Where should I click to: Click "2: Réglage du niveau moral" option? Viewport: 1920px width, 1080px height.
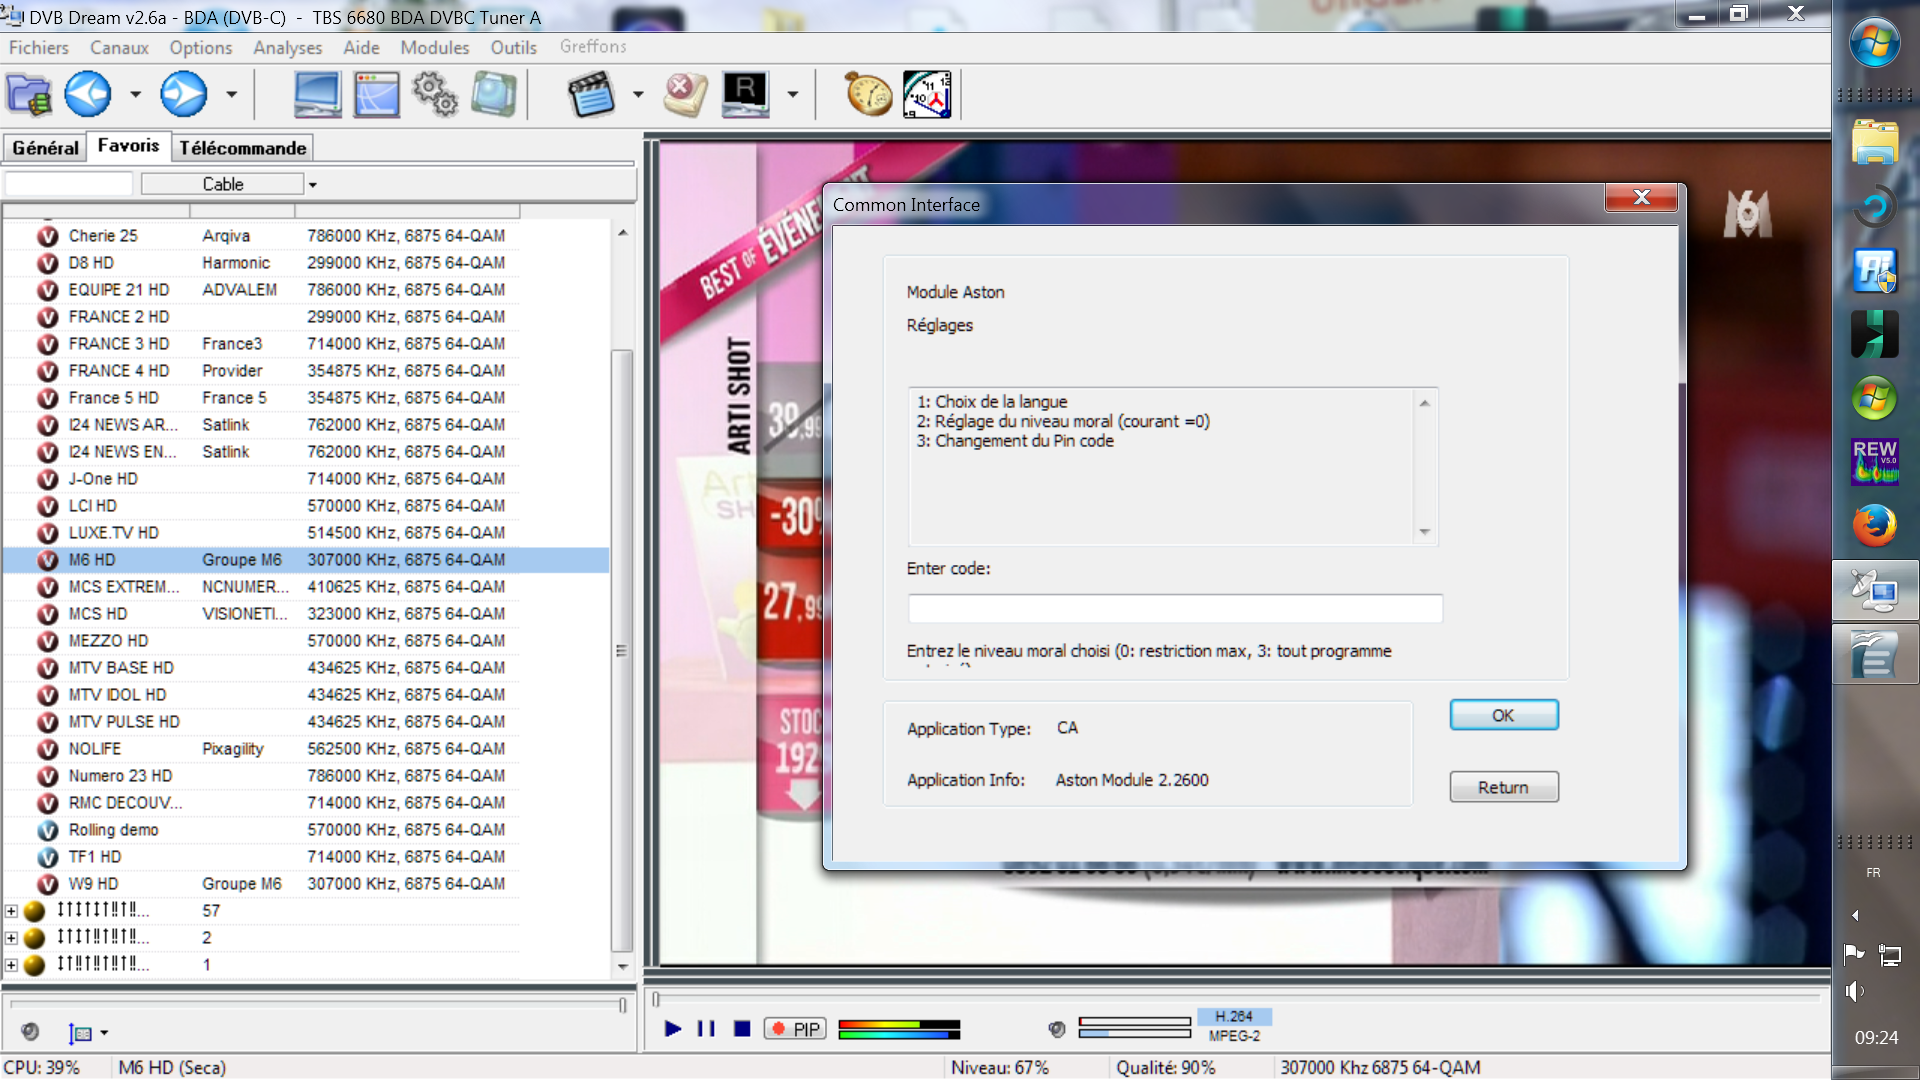pos(1063,421)
